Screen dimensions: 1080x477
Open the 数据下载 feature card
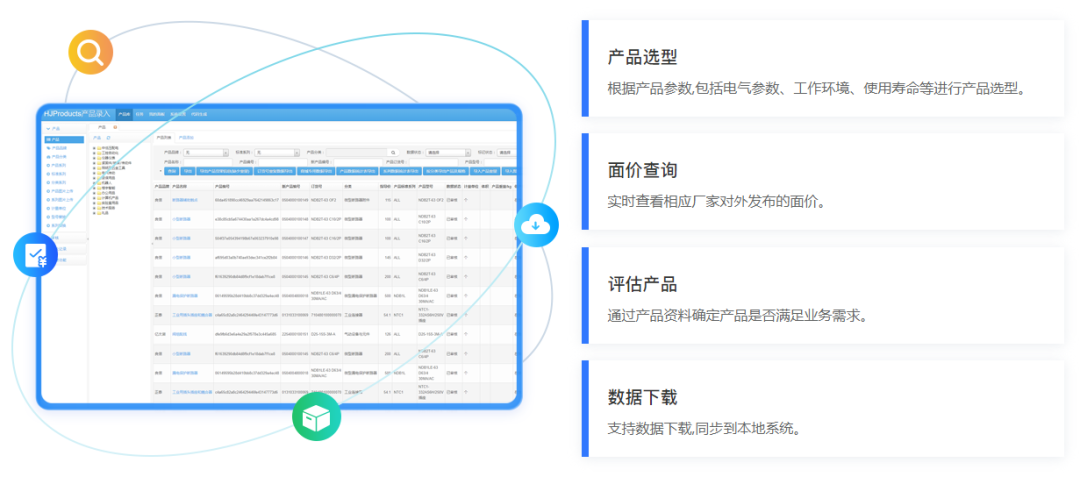tap(823, 409)
